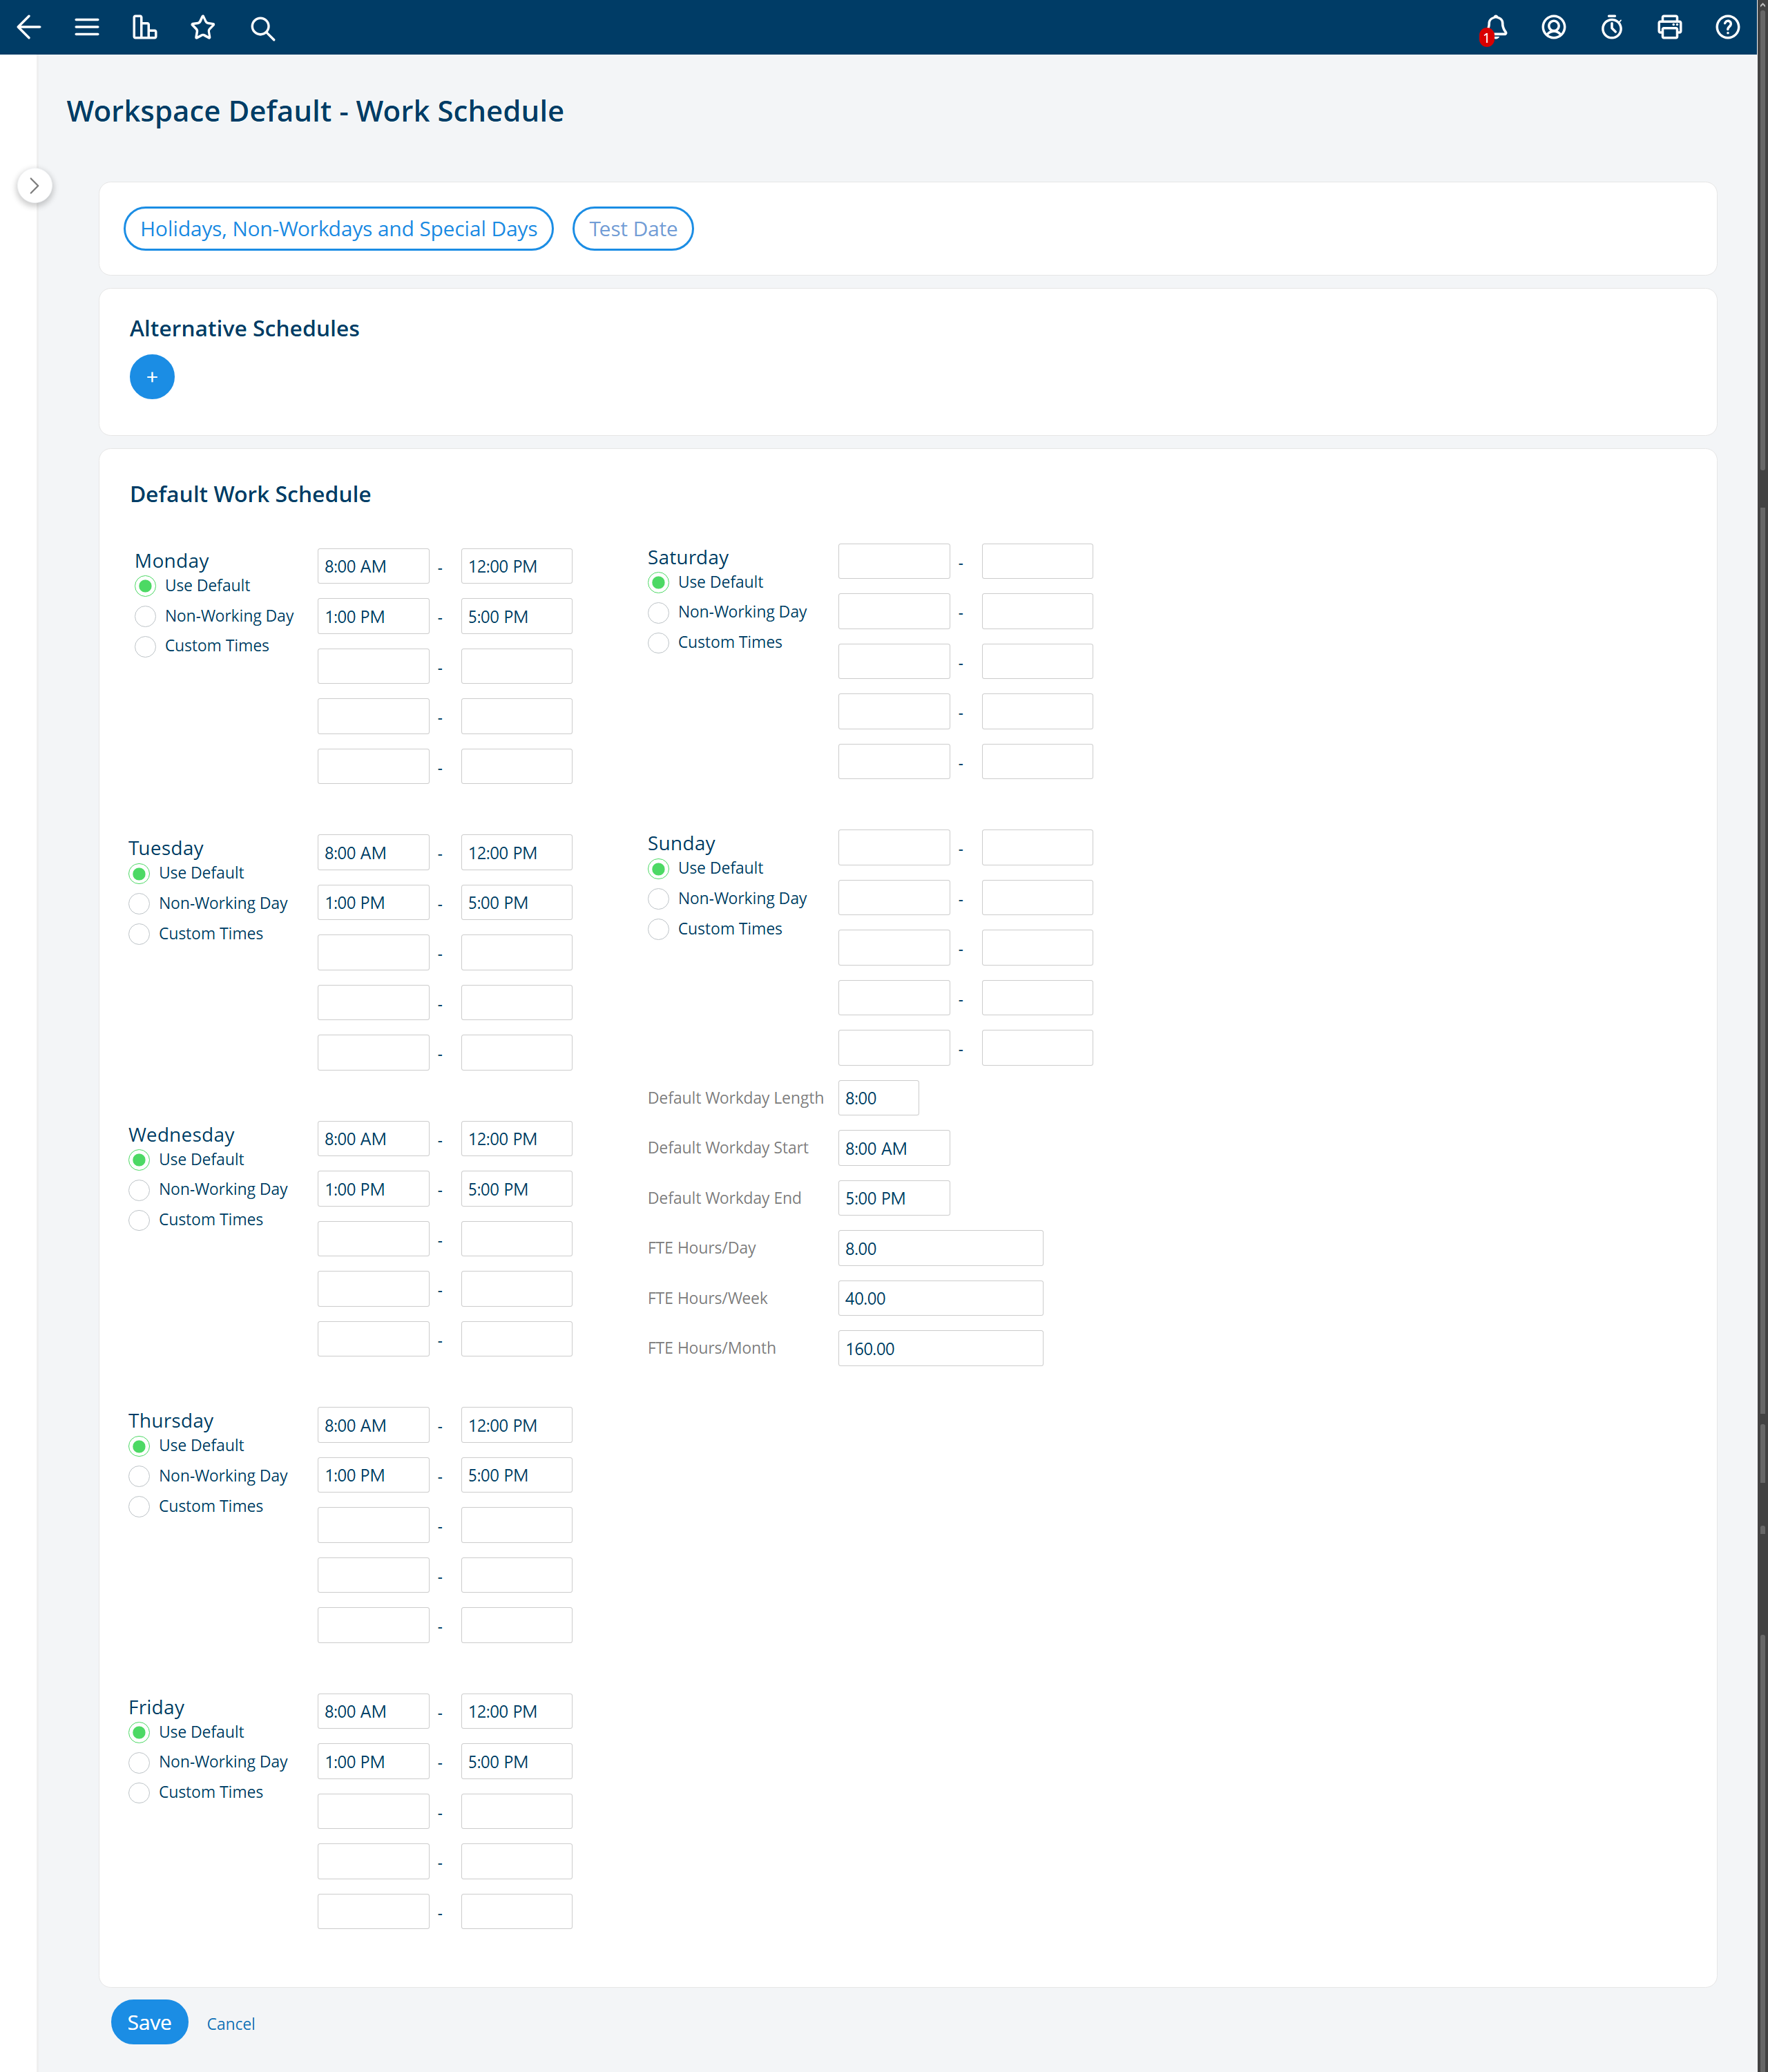Open search with the magnifier icon
The height and width of the screenshot is (2072, 1768).
point(262,28)
